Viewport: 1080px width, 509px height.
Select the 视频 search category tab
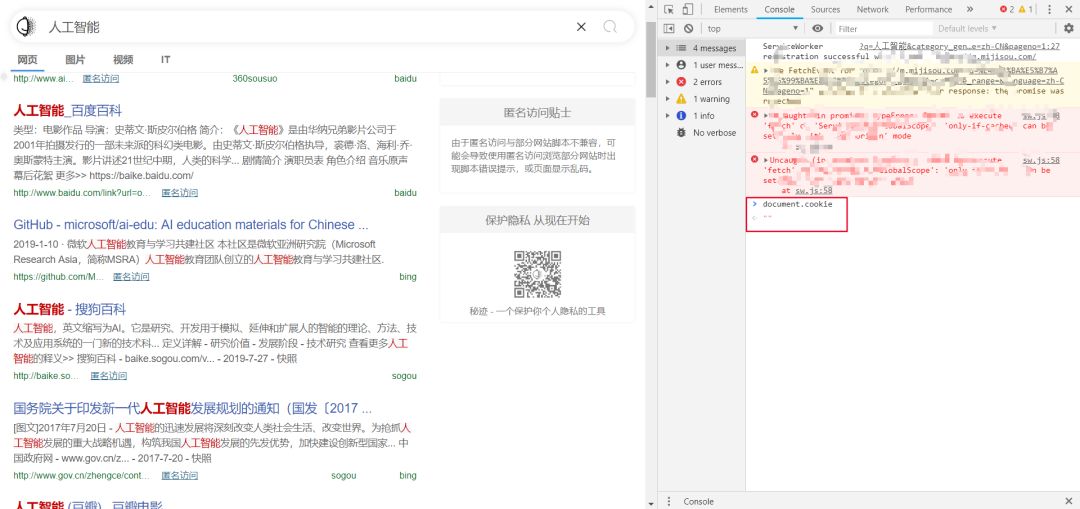tap(123, 60)
